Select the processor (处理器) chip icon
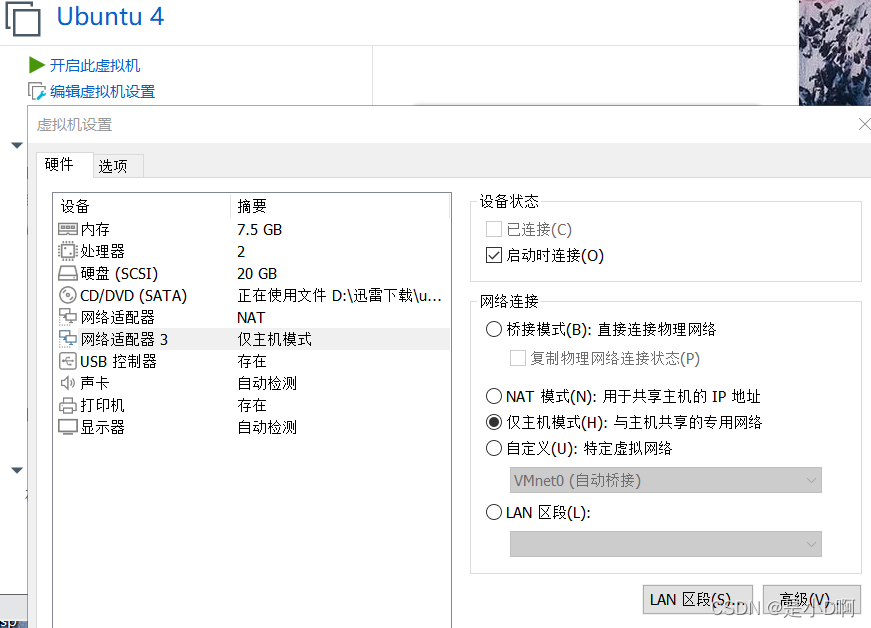Screen dimensions: 871x628 [x=68, y=251]
